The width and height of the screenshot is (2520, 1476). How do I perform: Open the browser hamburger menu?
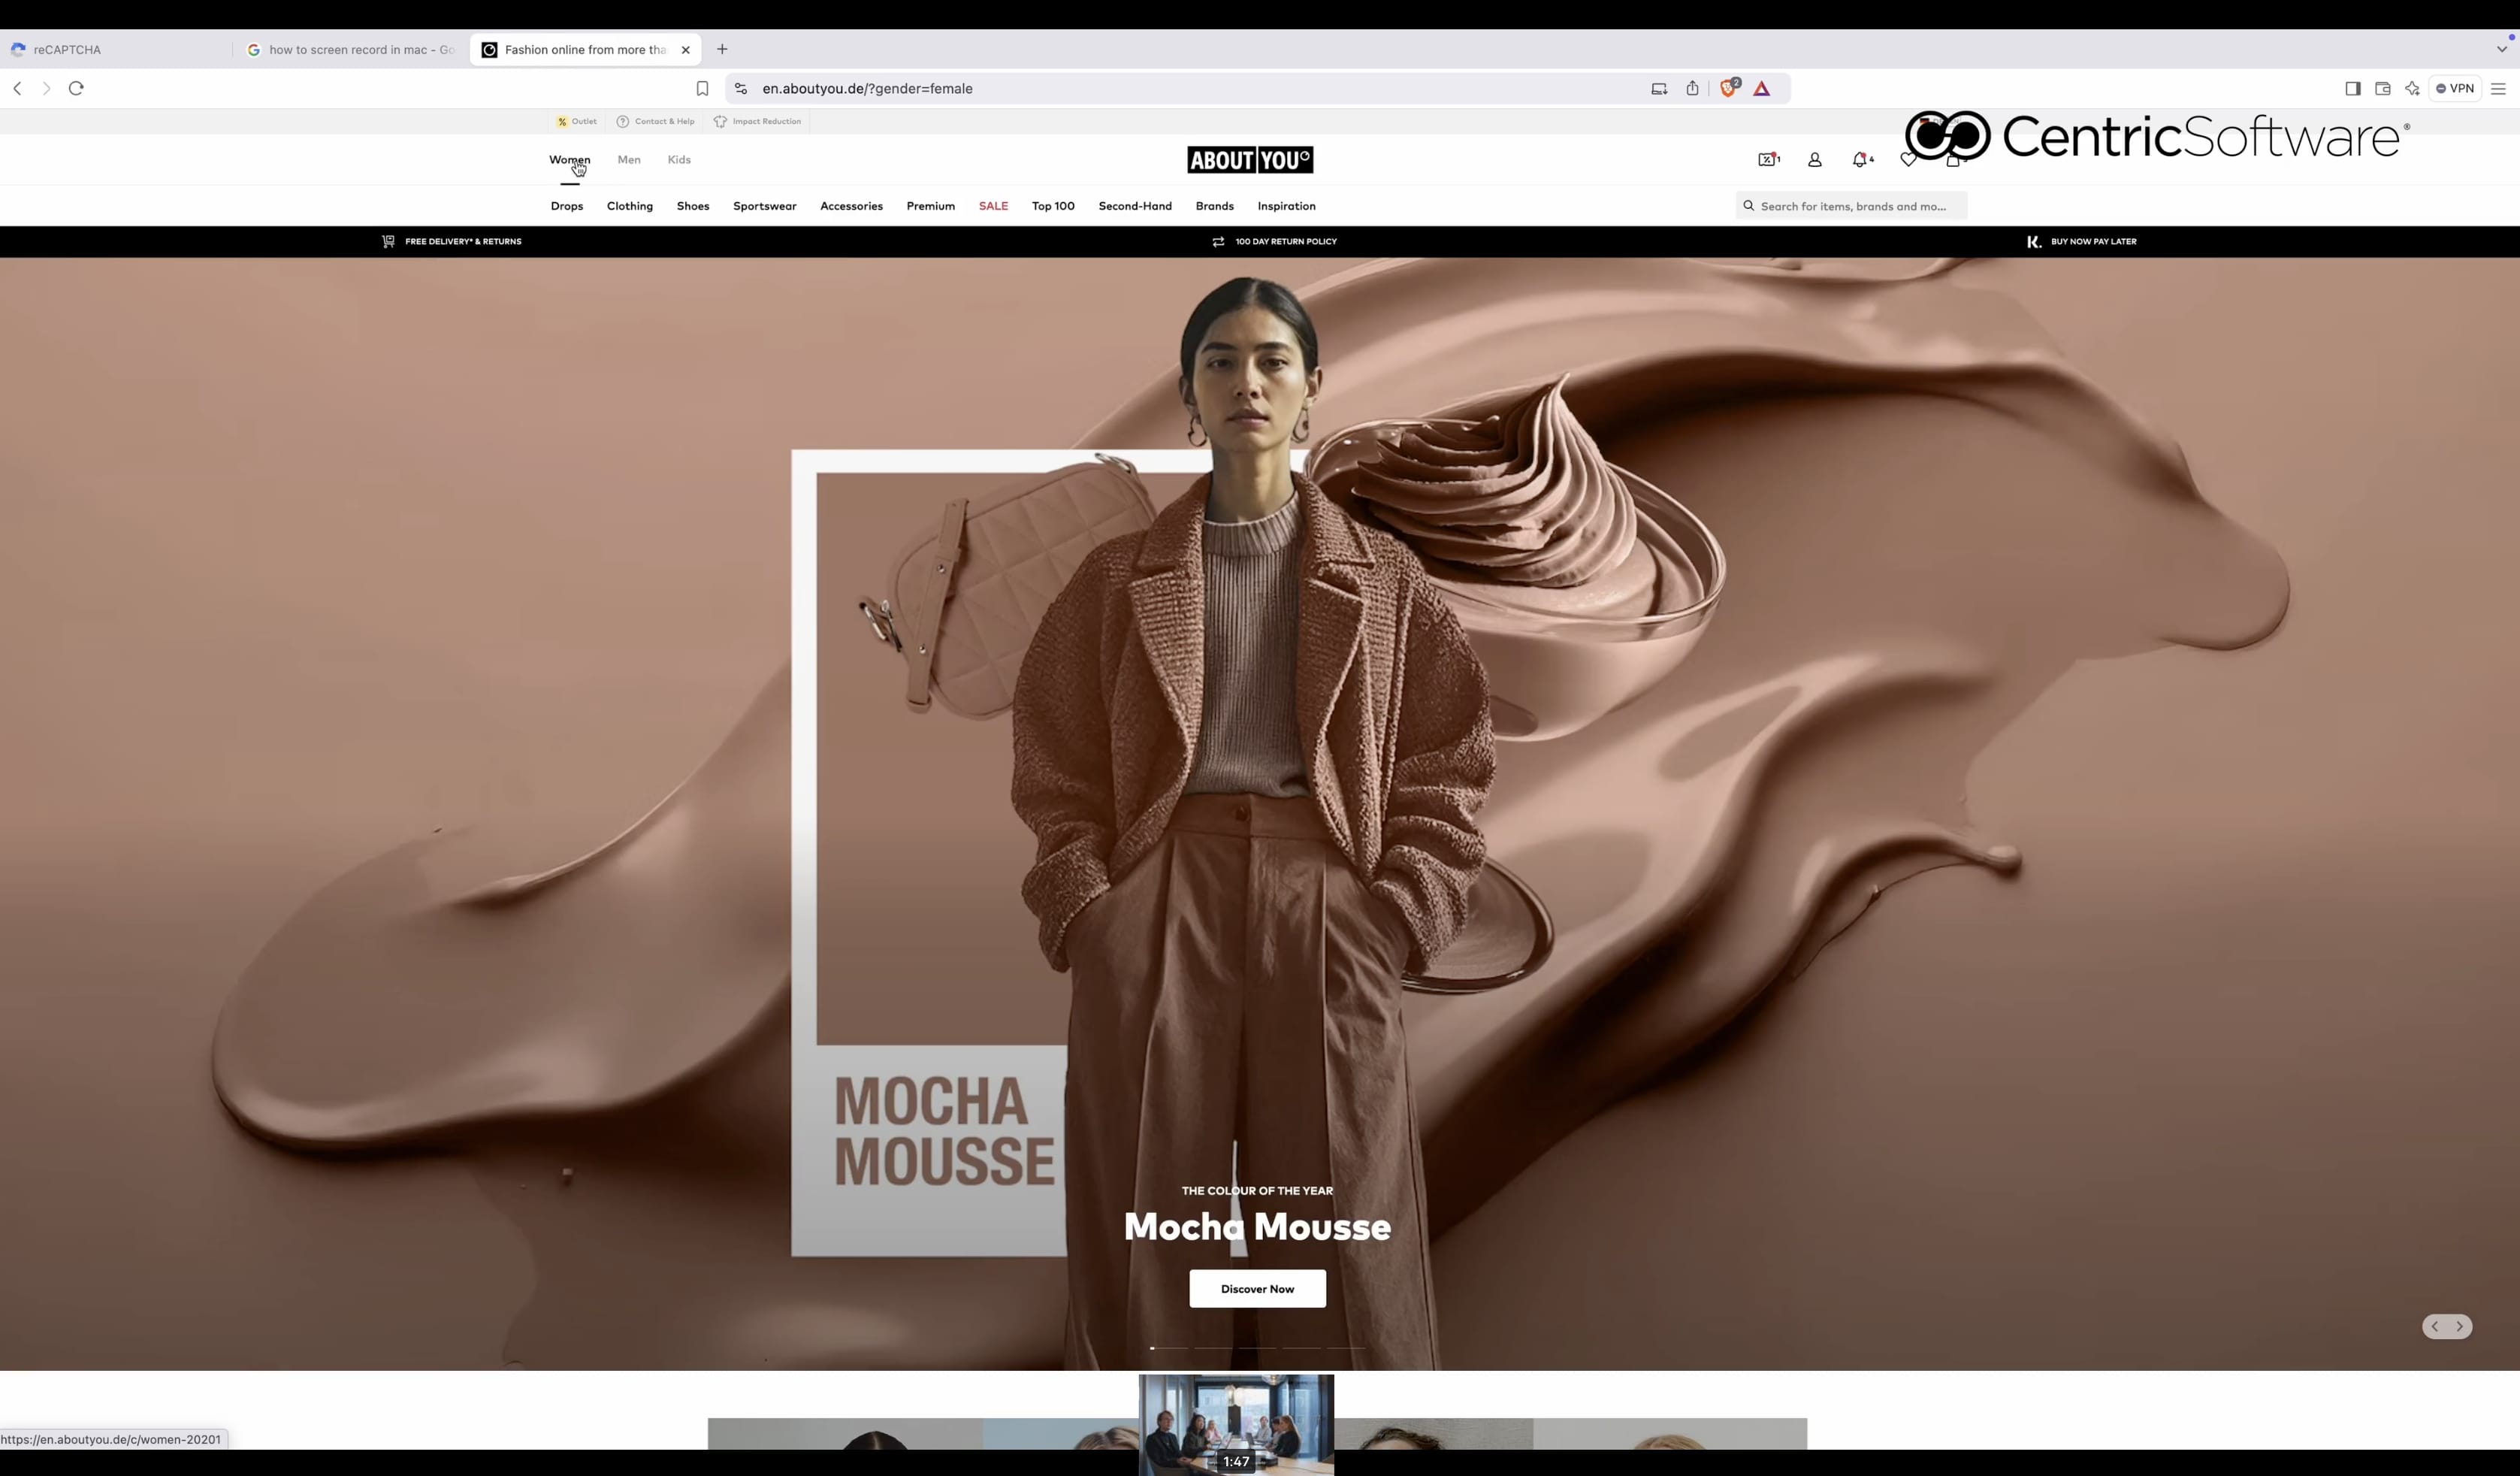coord(2498,89)
